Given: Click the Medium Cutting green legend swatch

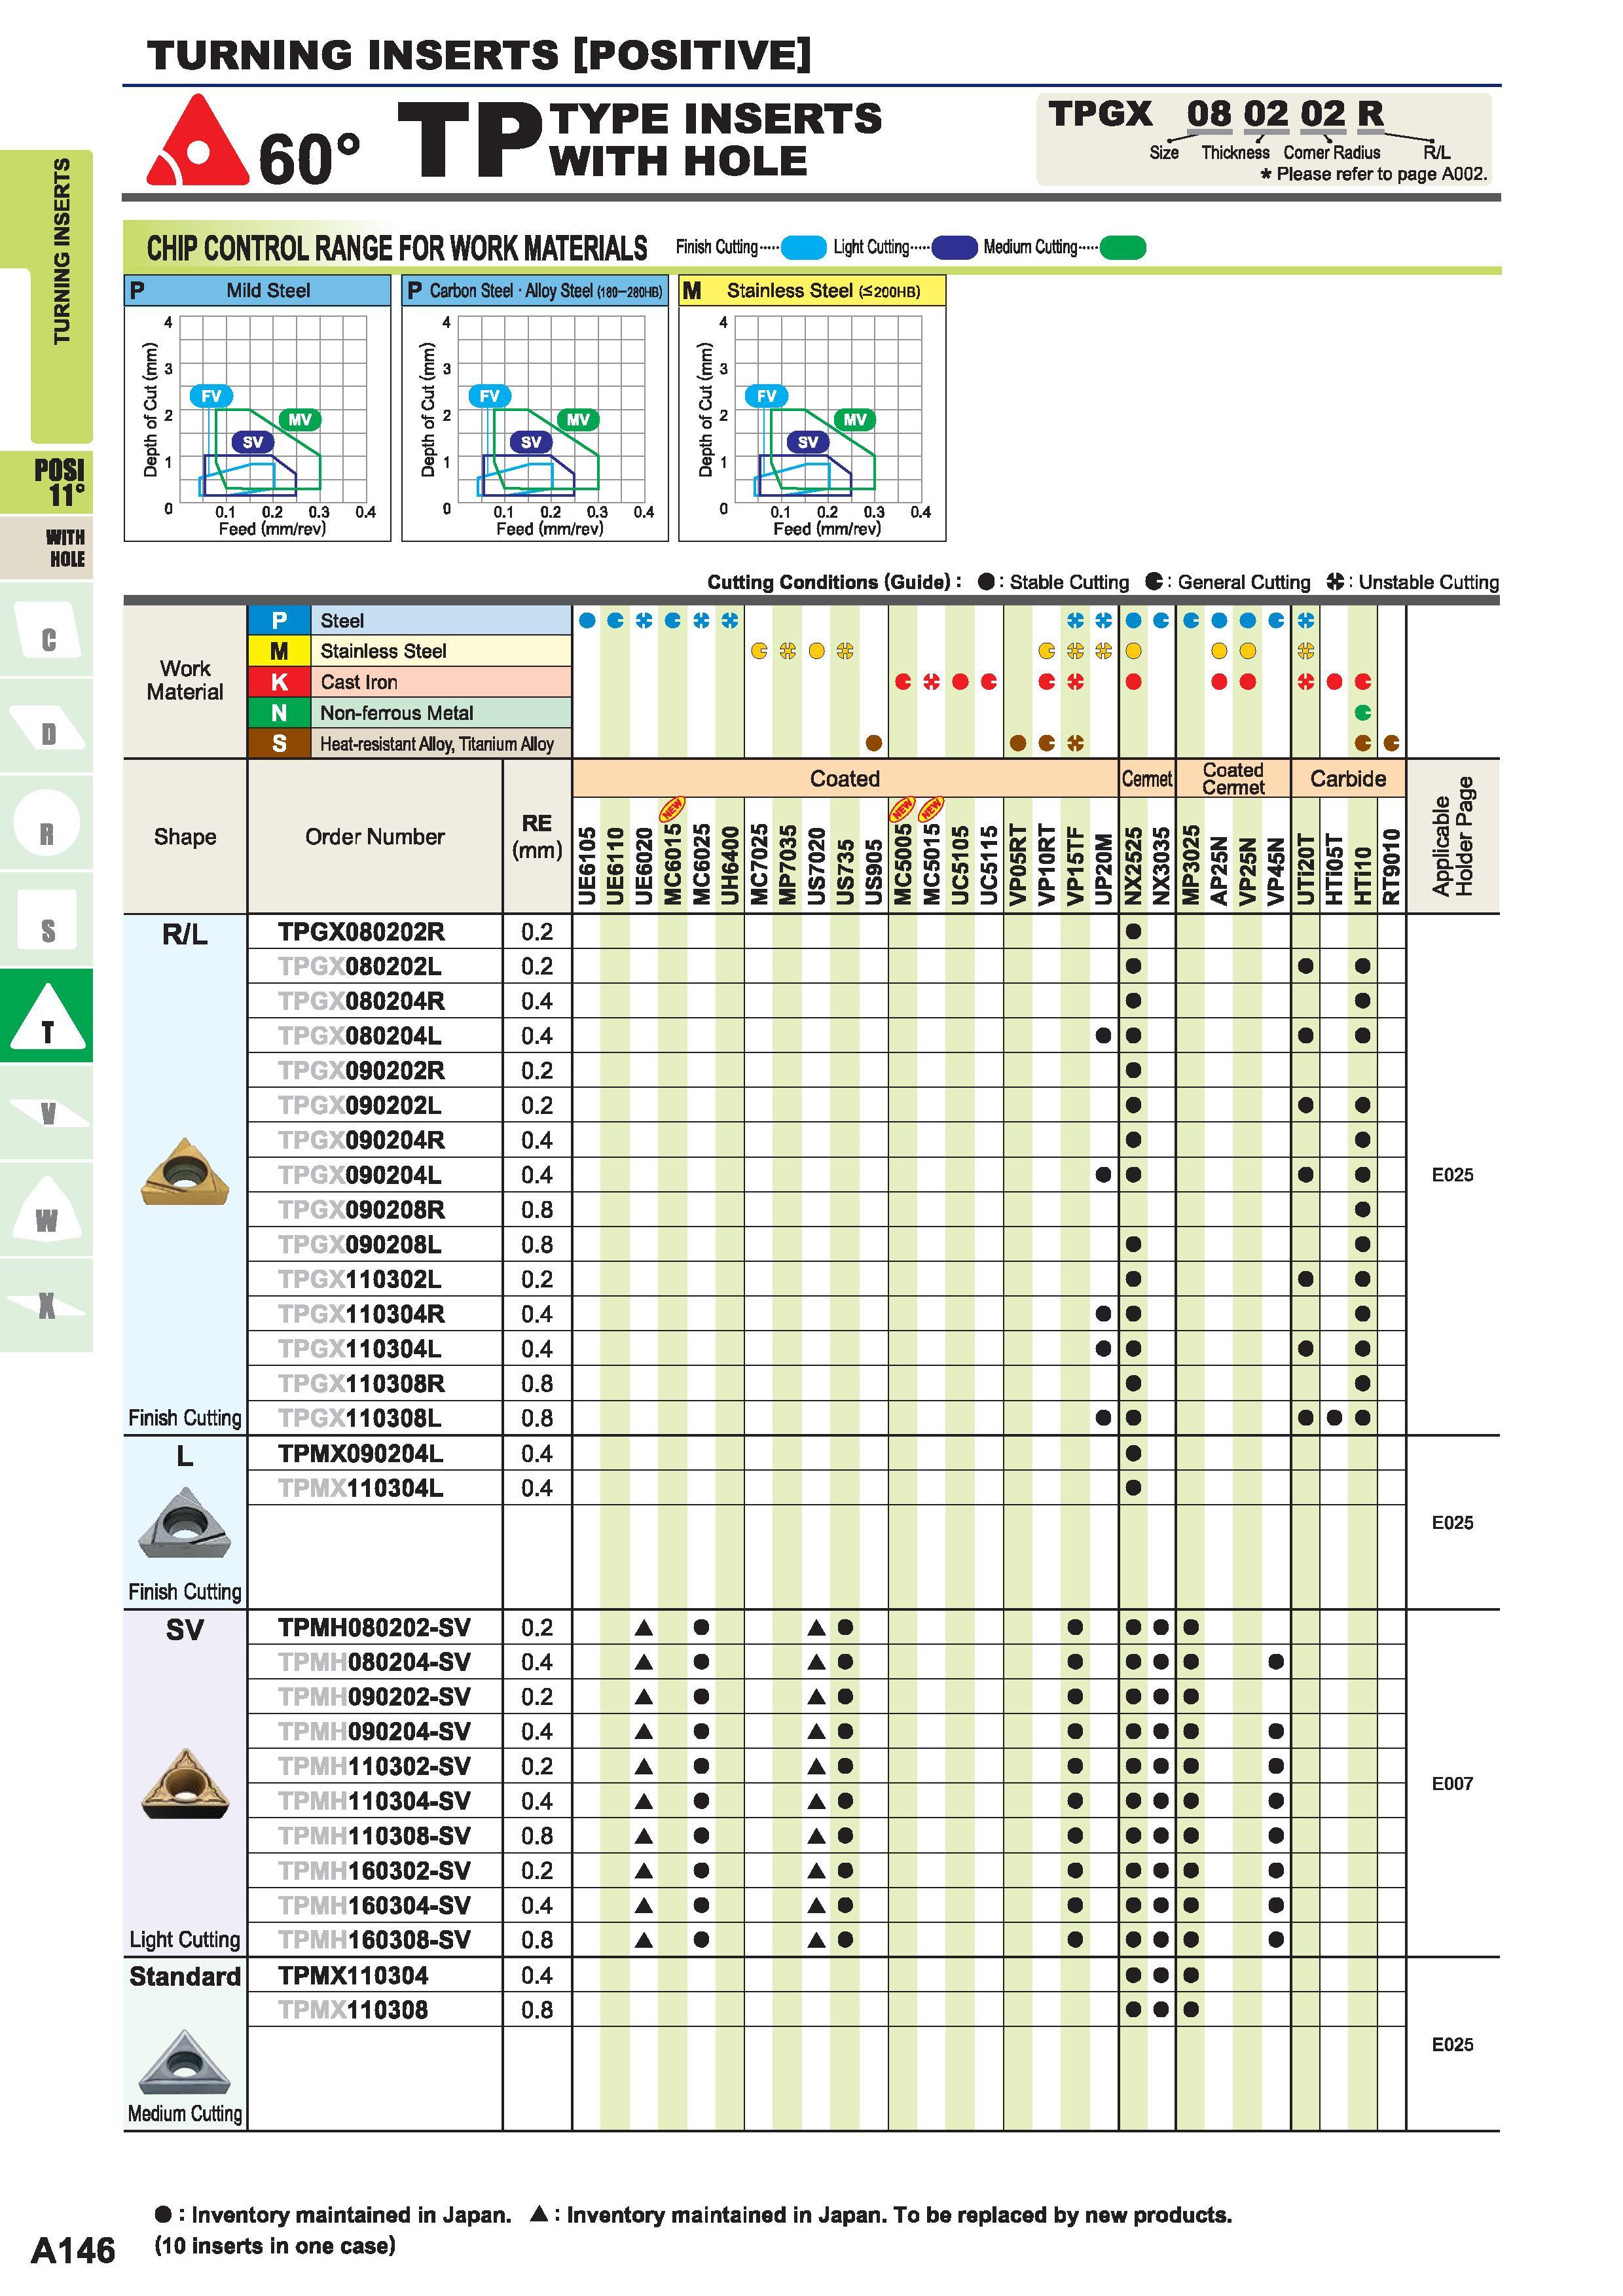Looking at the screenshot, I should pyautogui.click(x=1122, y=247).
